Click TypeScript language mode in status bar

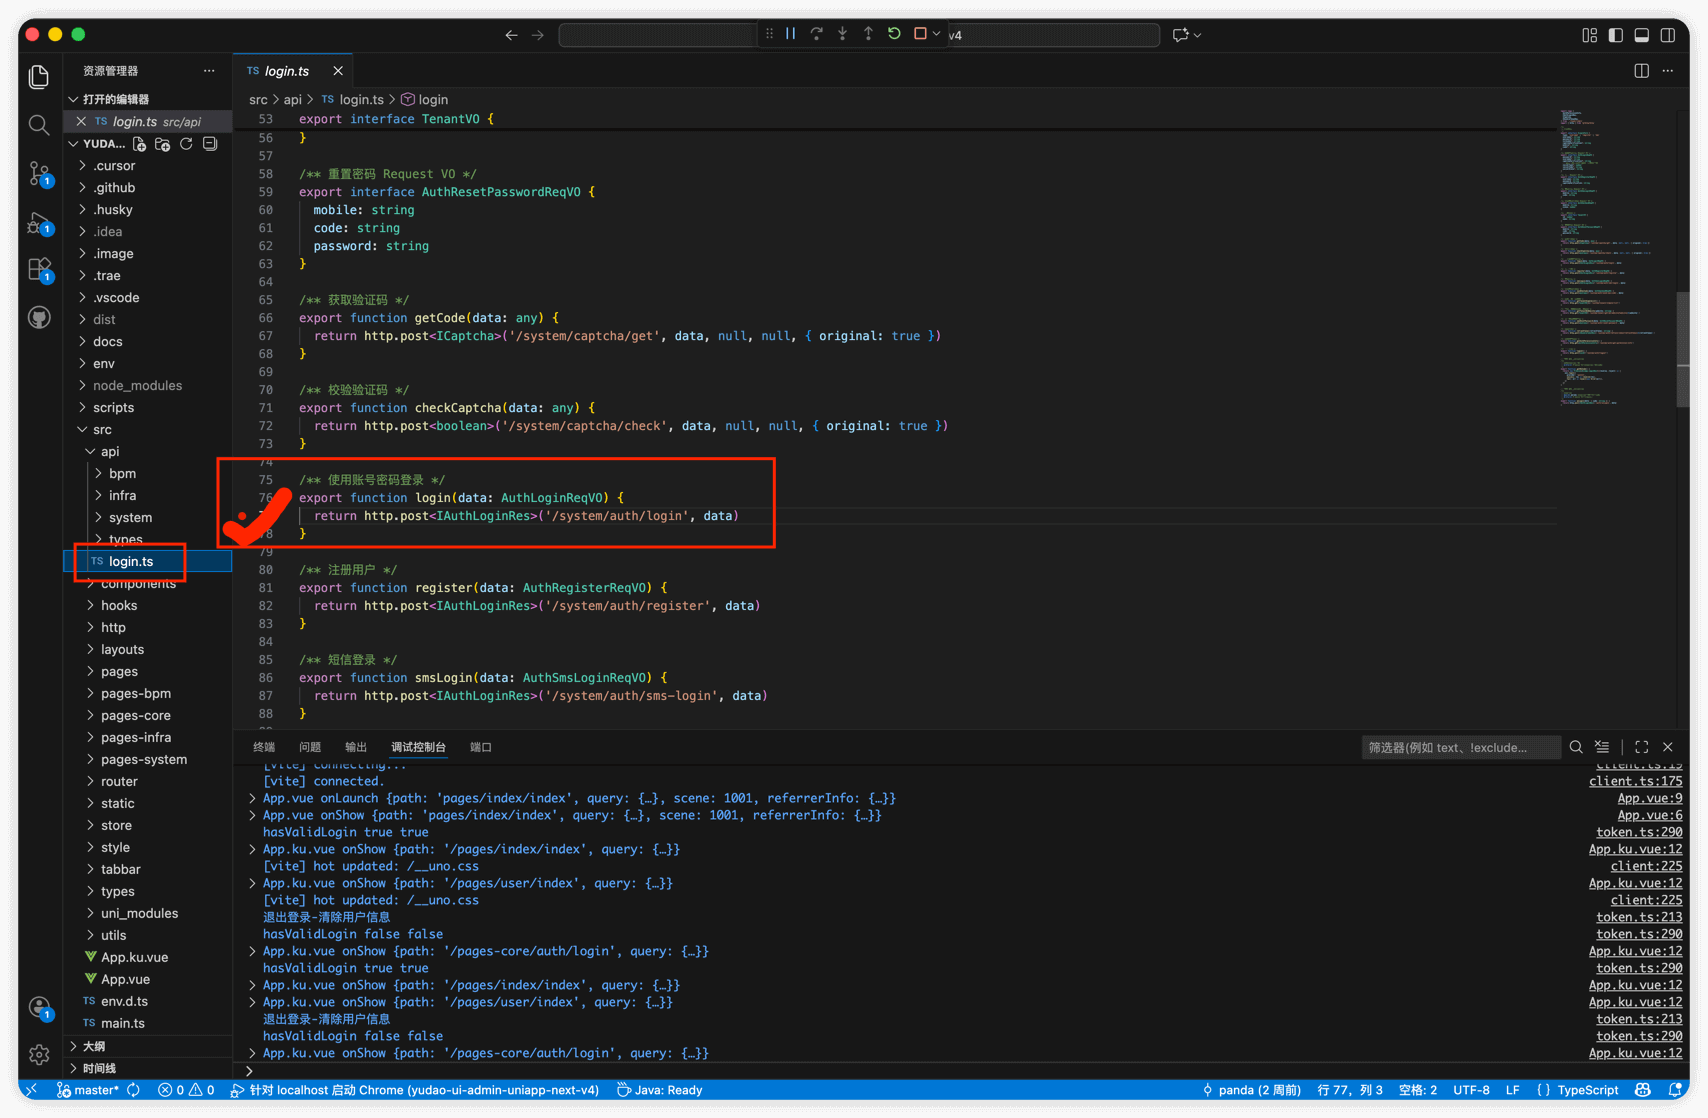1586,1090
